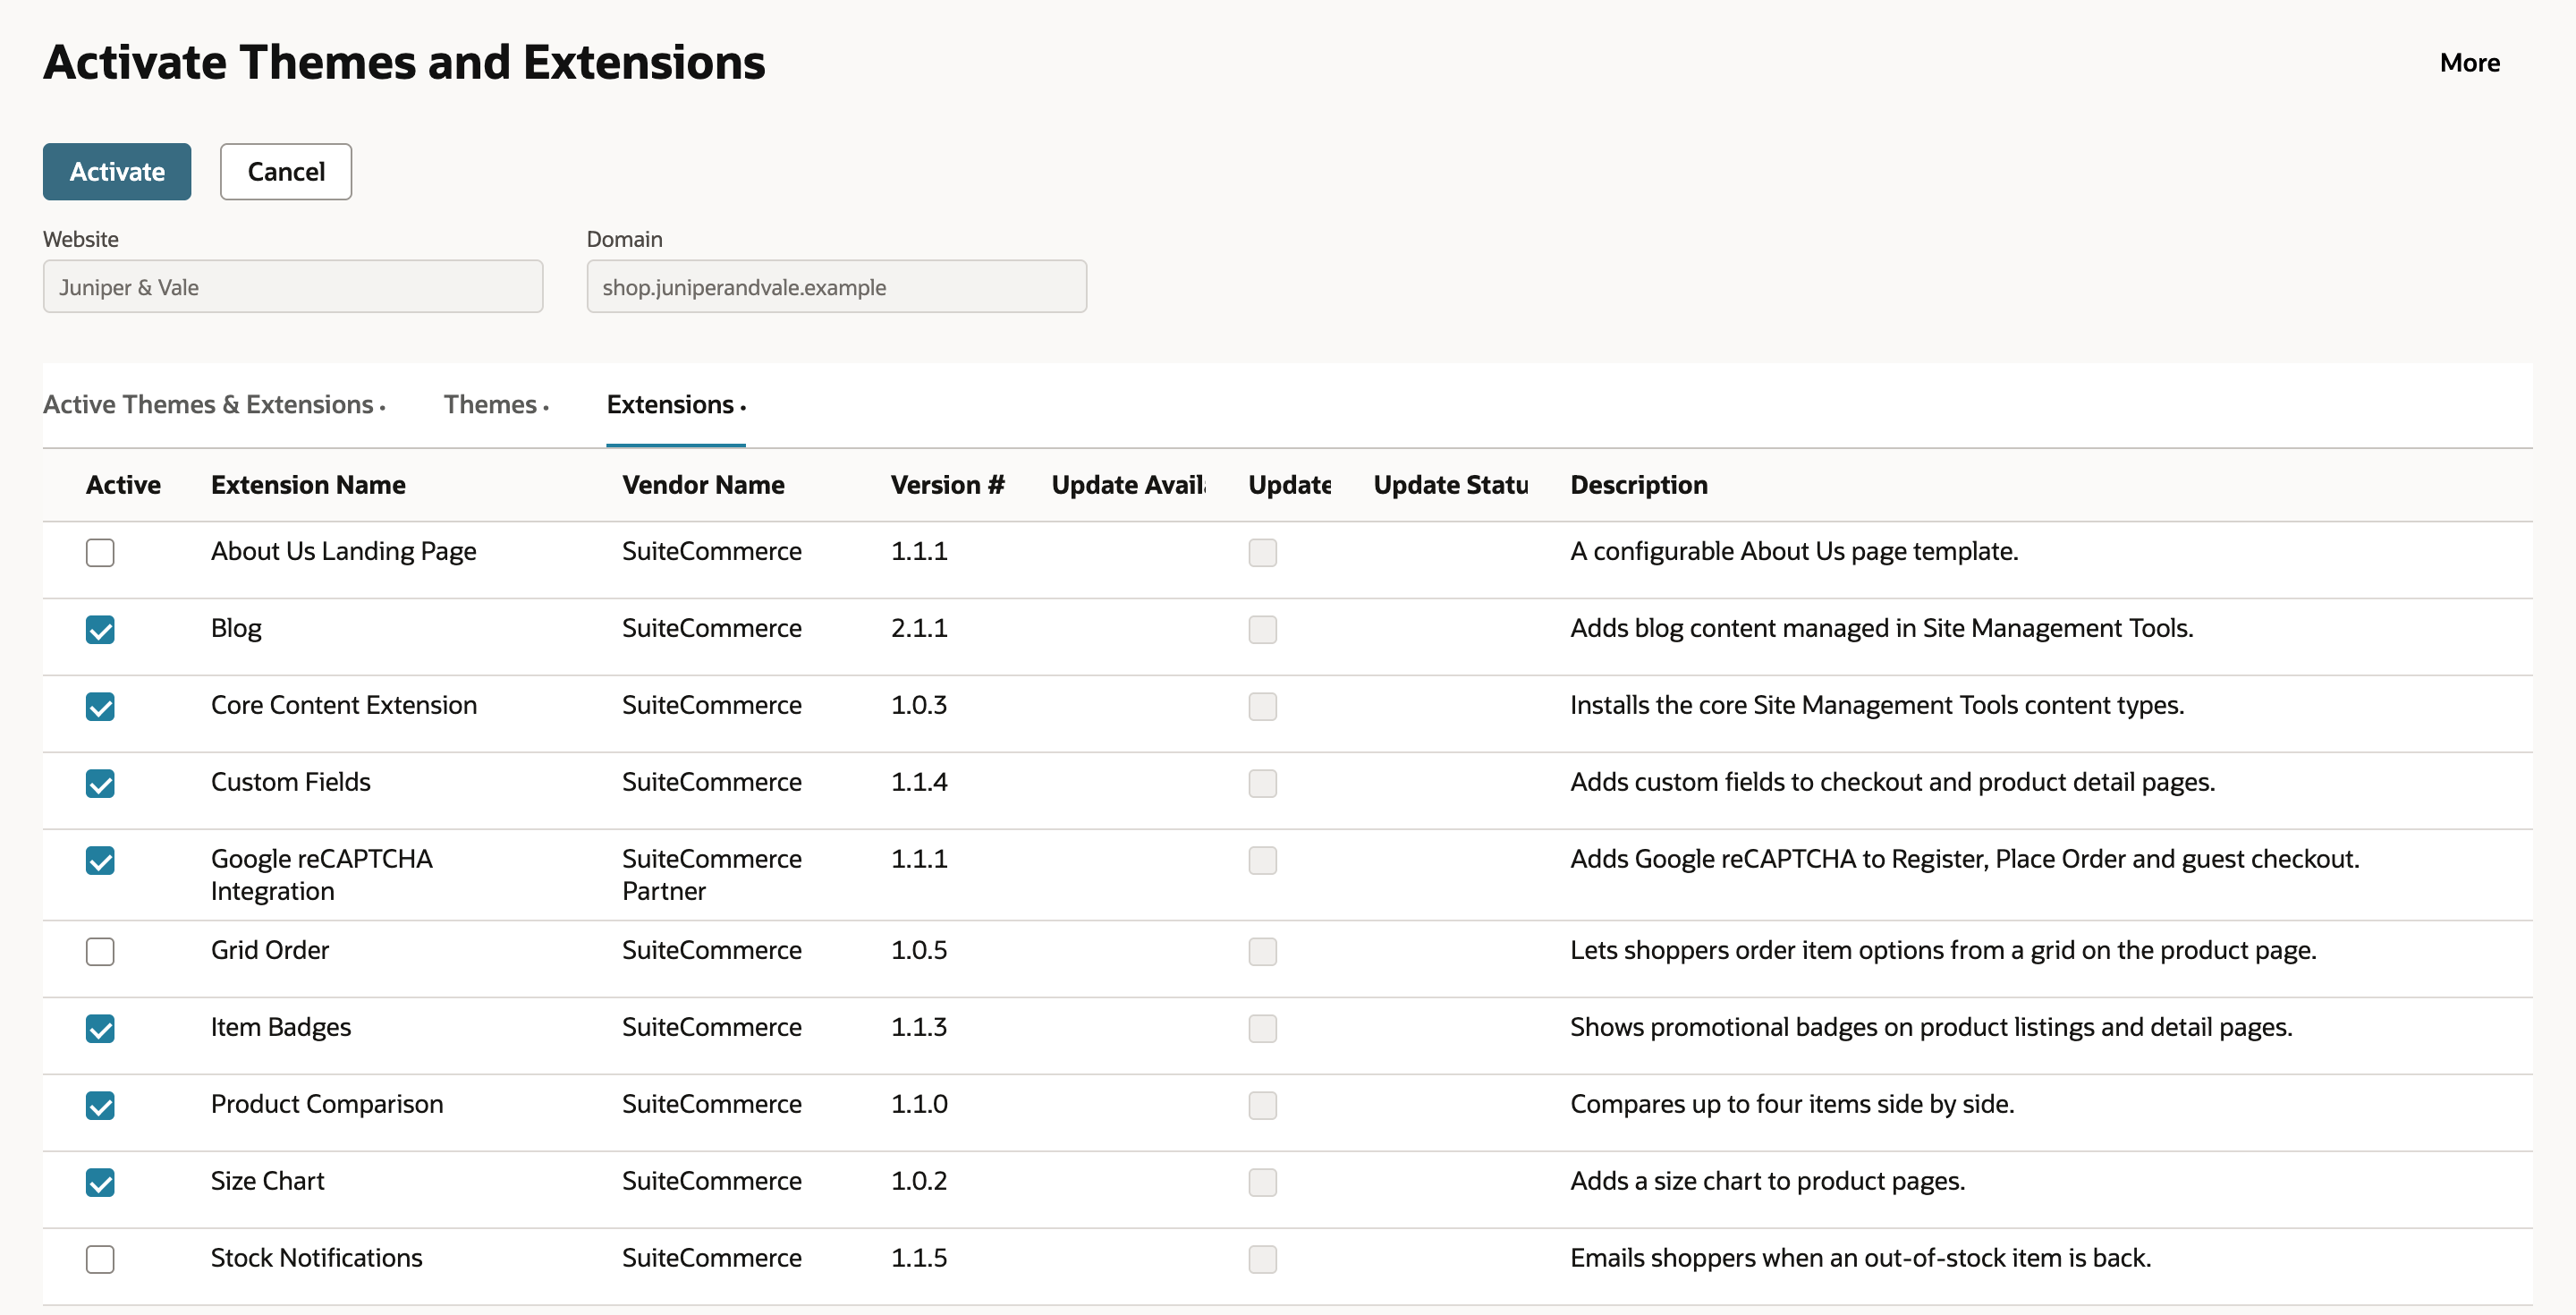
Task: Click the Domain field shop.juniperandvale.example
Action: click(x=837, y=287)
